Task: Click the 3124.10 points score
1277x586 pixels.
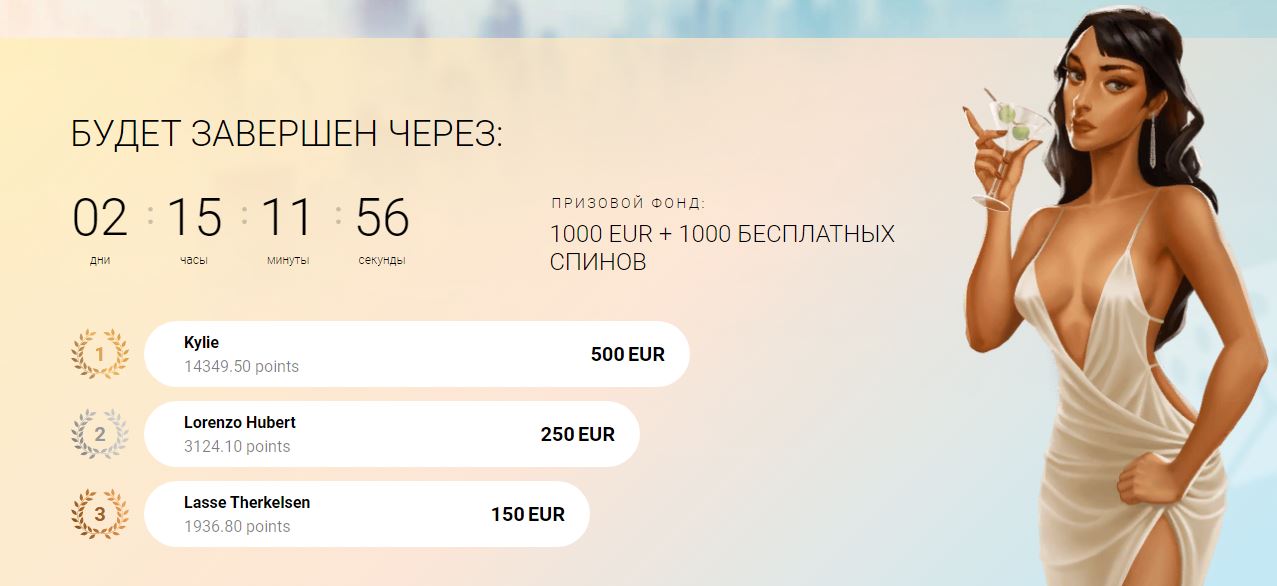Action: (237, 447)
